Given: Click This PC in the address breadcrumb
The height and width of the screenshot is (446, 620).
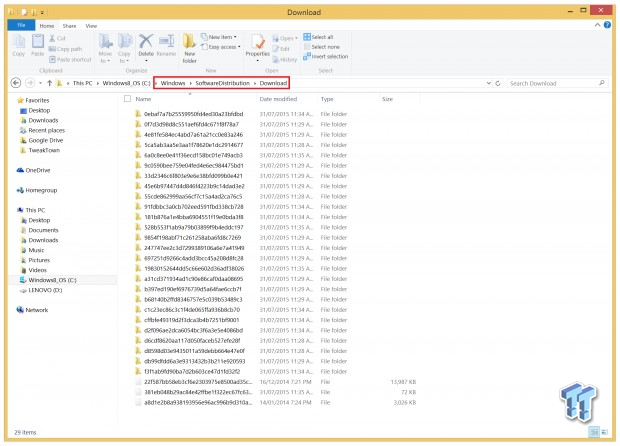Looking at the screenshot, I should coord(83,83).
